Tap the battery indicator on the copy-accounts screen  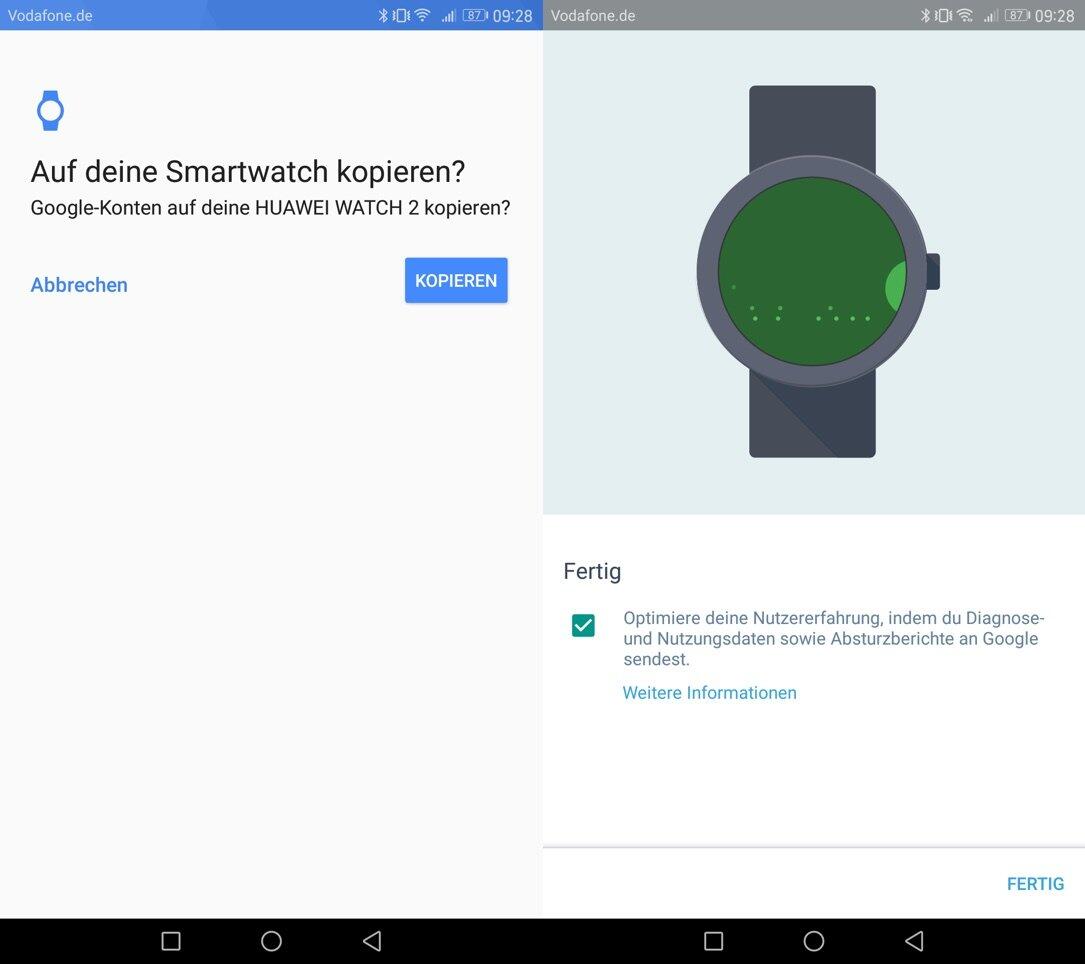475,16
